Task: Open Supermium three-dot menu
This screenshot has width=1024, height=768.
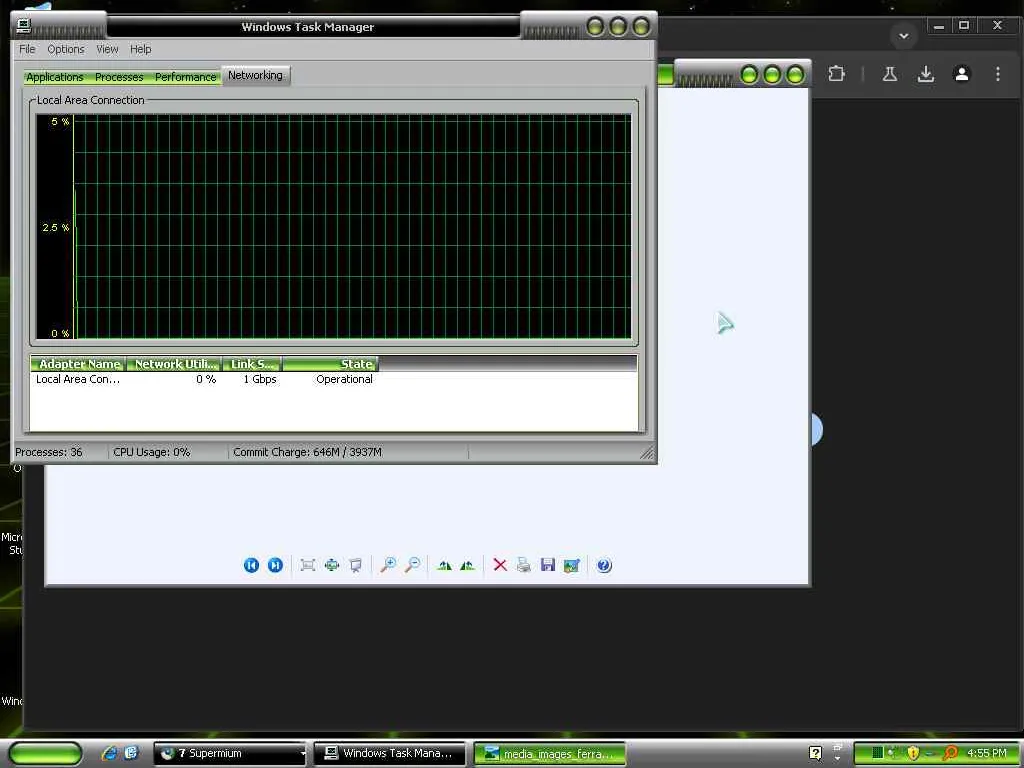Action: click(997, 74)
